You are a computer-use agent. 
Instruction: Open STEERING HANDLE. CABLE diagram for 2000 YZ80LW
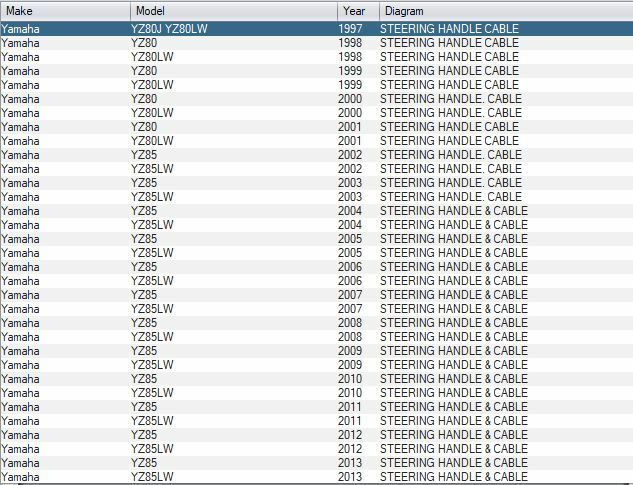click(x=451, y=113)
